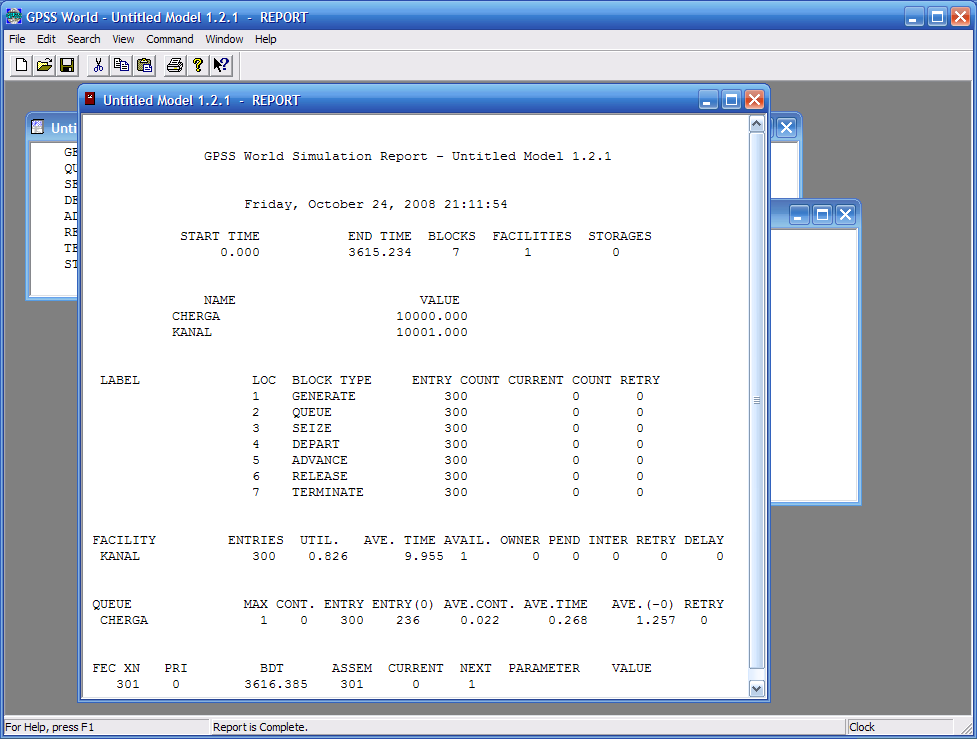
Task: Click the RELEASE block type row
Action: pos(320,477)
